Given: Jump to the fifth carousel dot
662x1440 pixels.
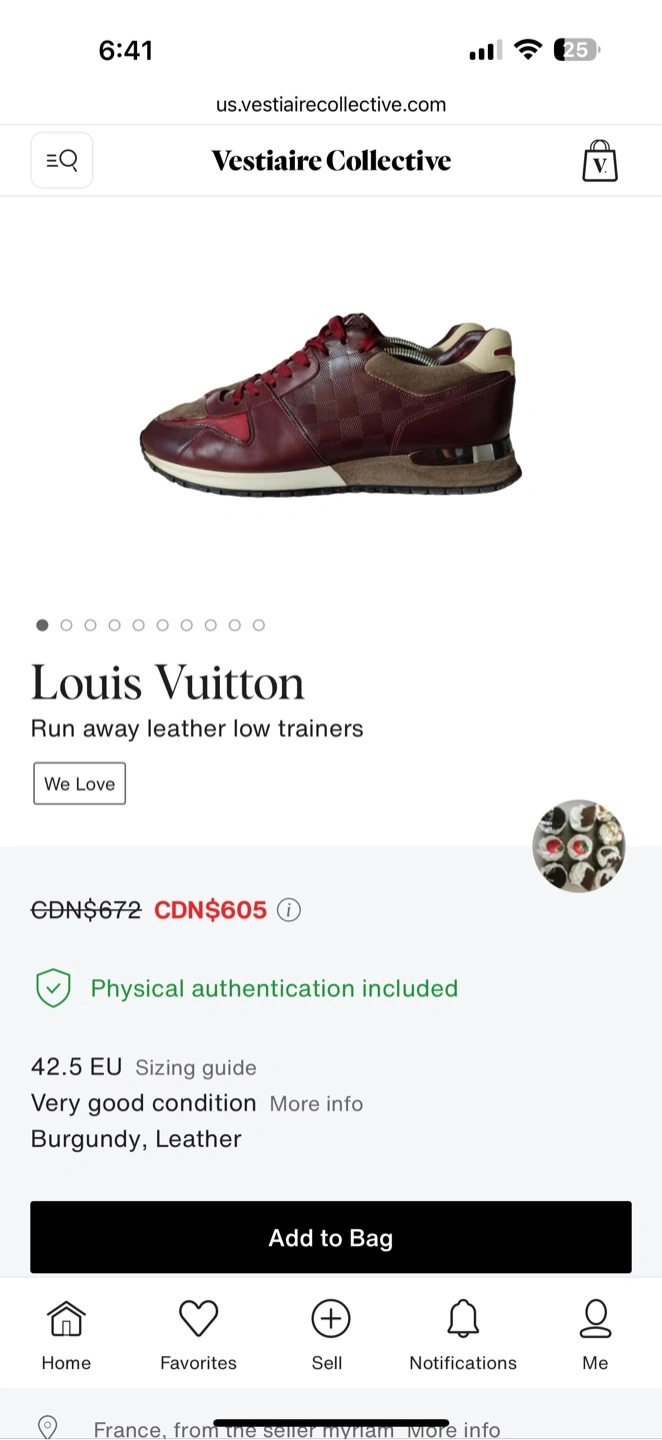Looking at the screenshot, I should point(138,625).
